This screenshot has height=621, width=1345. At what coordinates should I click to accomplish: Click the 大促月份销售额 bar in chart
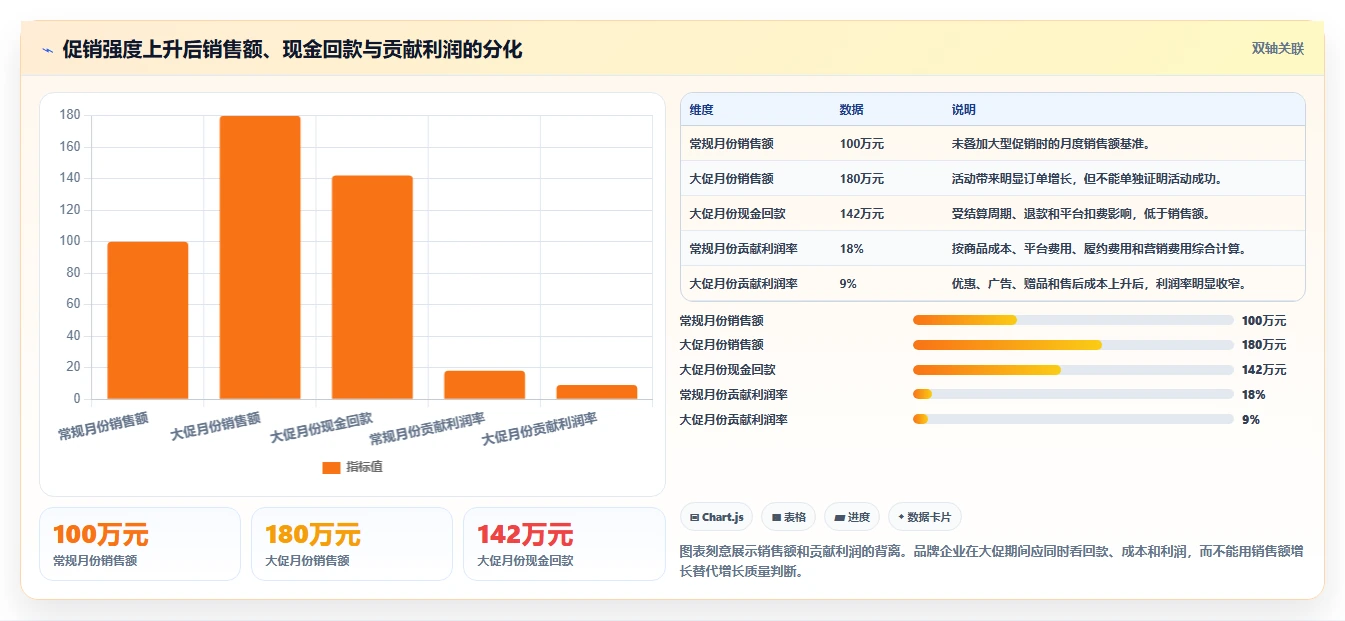pyautogui.click(x=260, y=257)
